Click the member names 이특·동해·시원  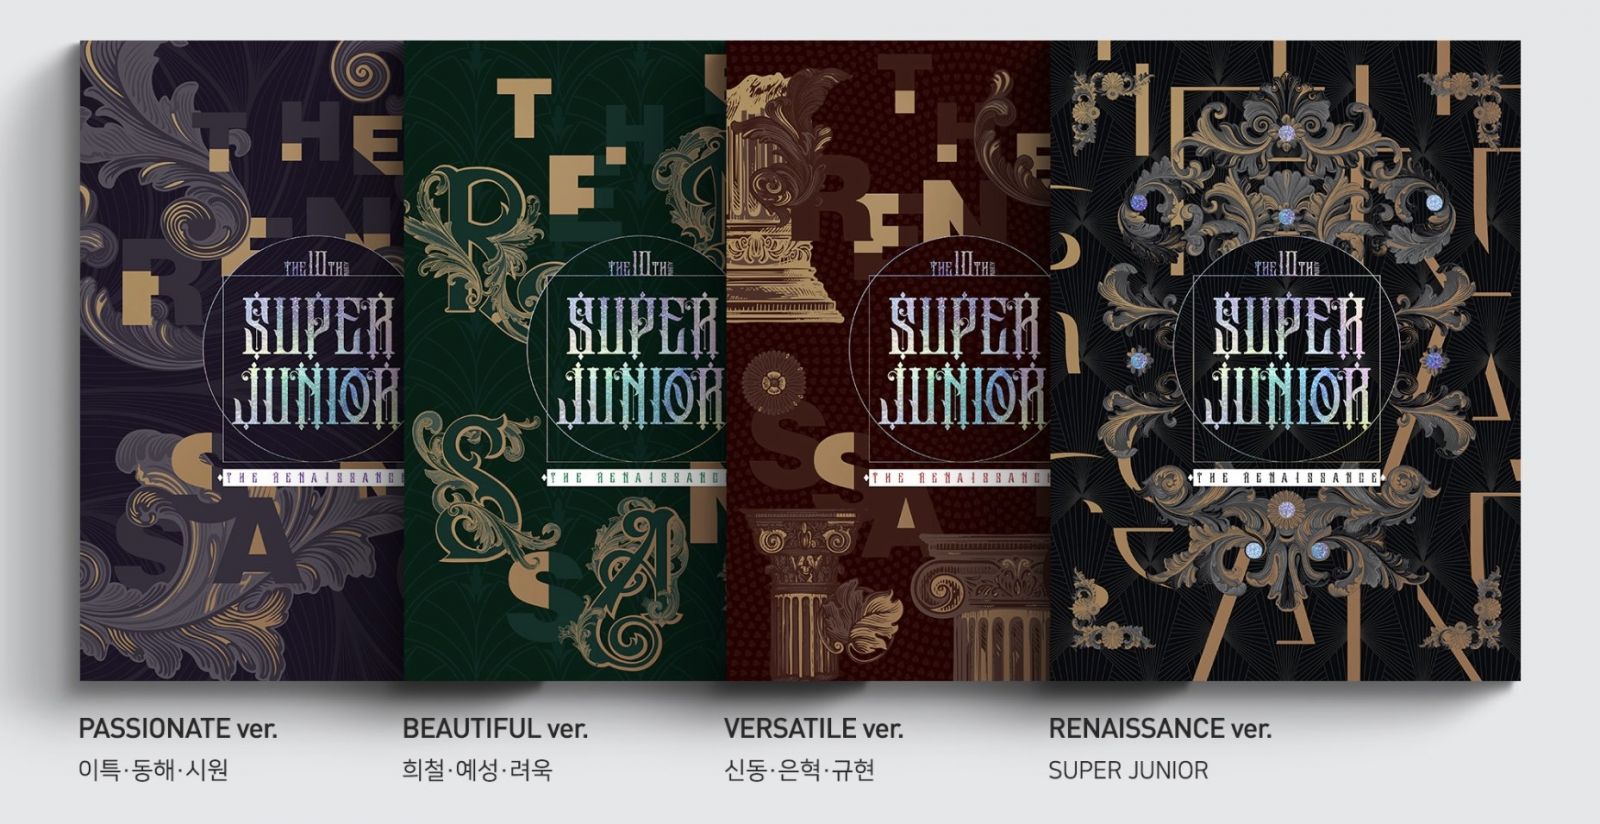pyautogui.click(x=153, y=770)
